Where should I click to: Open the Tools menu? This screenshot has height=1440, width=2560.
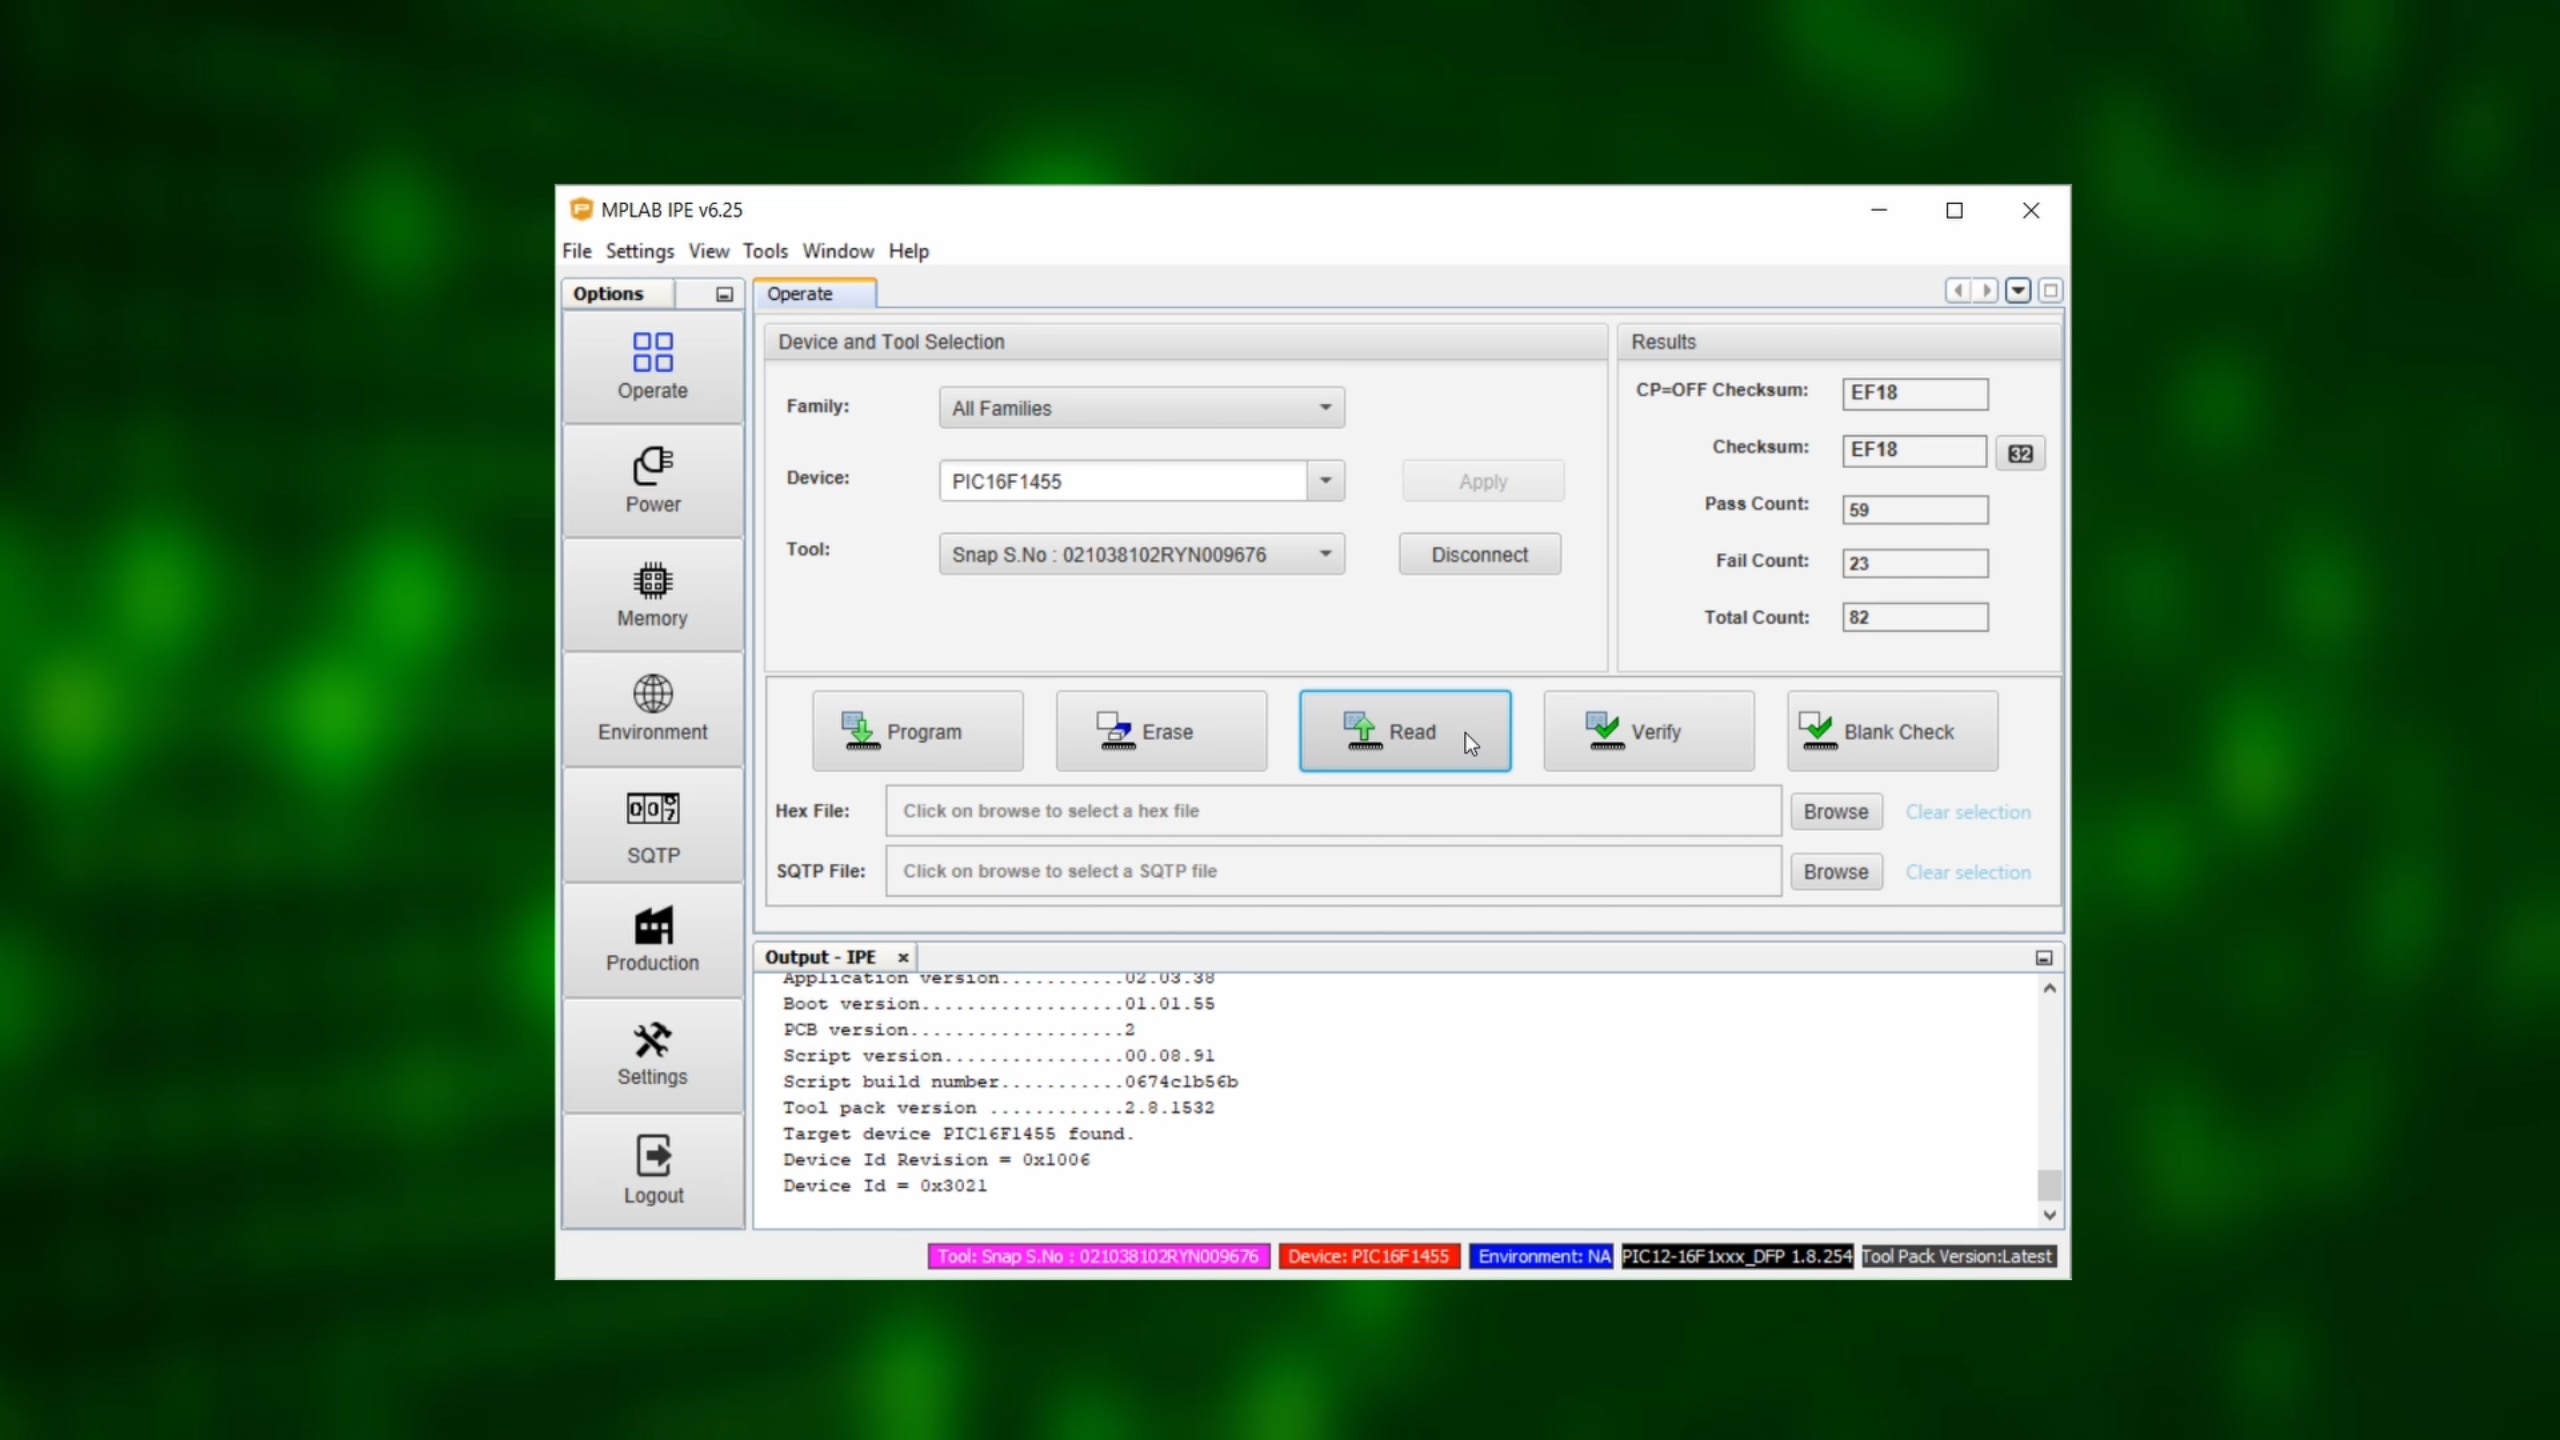(x=764, y=251)
